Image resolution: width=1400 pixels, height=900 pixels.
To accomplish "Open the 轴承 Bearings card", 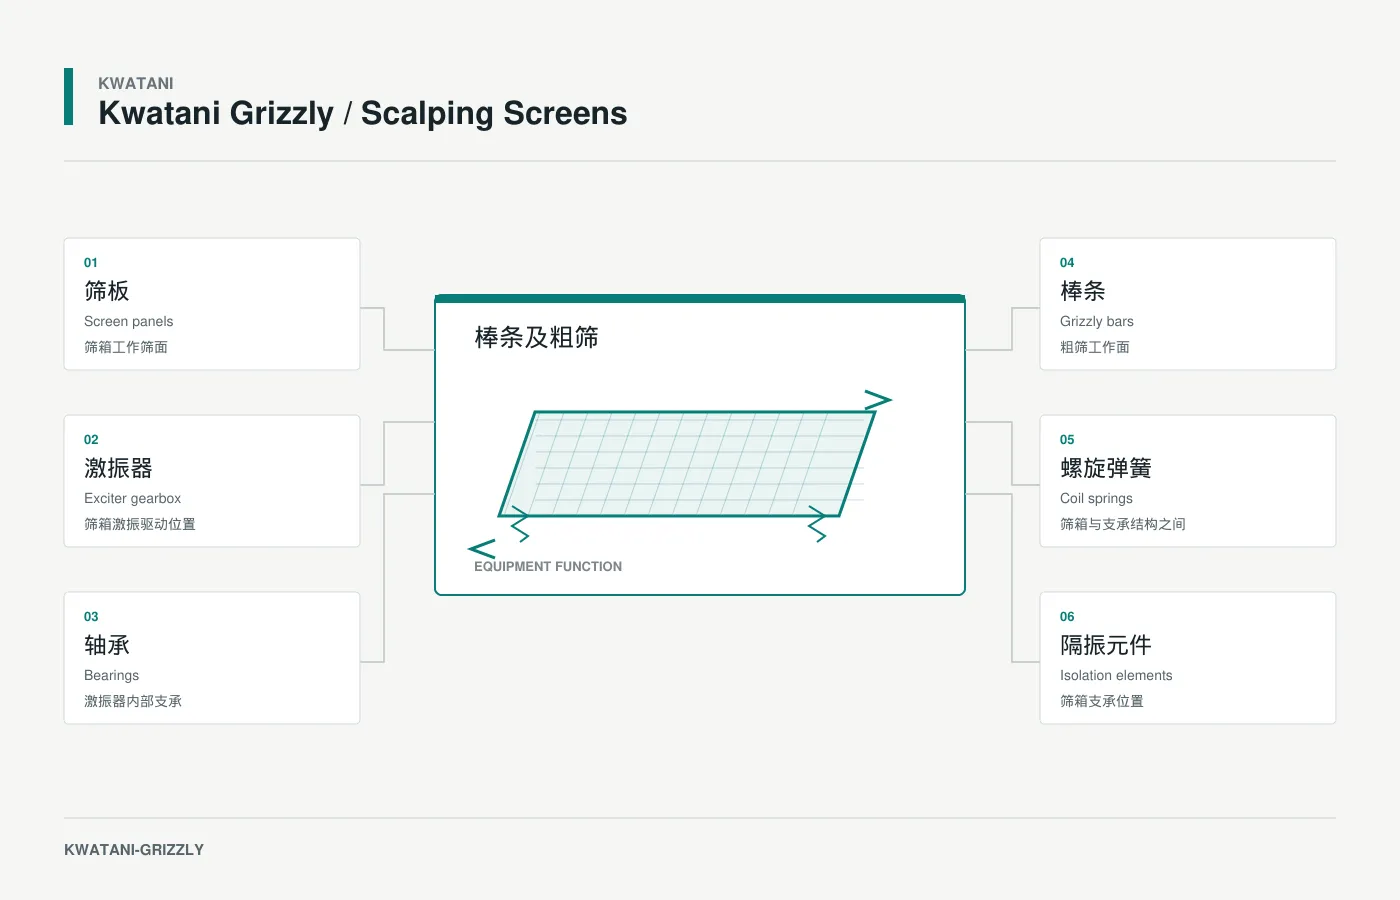I will coord(212,658).
